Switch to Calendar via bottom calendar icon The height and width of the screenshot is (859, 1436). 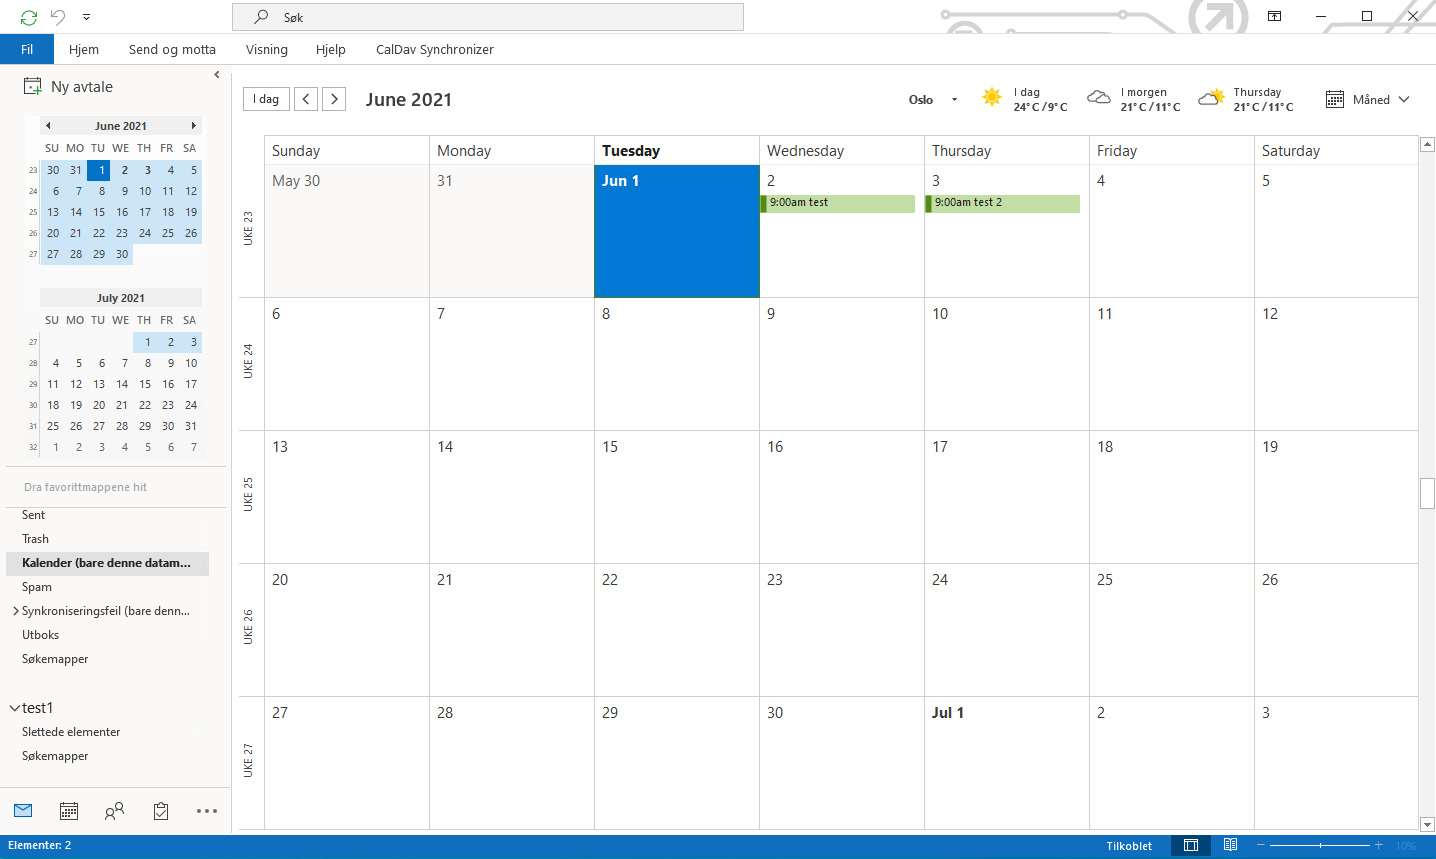click(69, 811)
